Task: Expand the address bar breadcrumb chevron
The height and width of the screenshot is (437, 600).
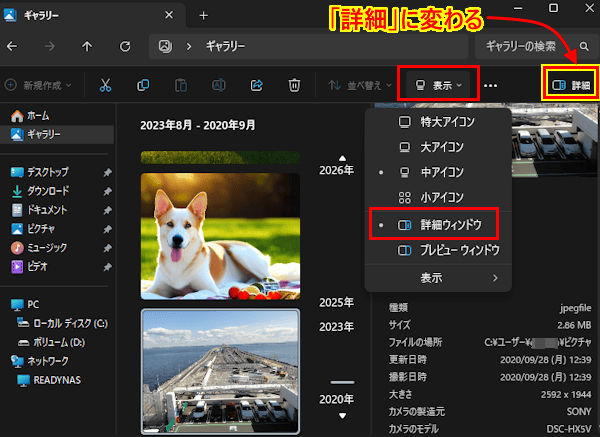Action: click(x=189, y=46)
